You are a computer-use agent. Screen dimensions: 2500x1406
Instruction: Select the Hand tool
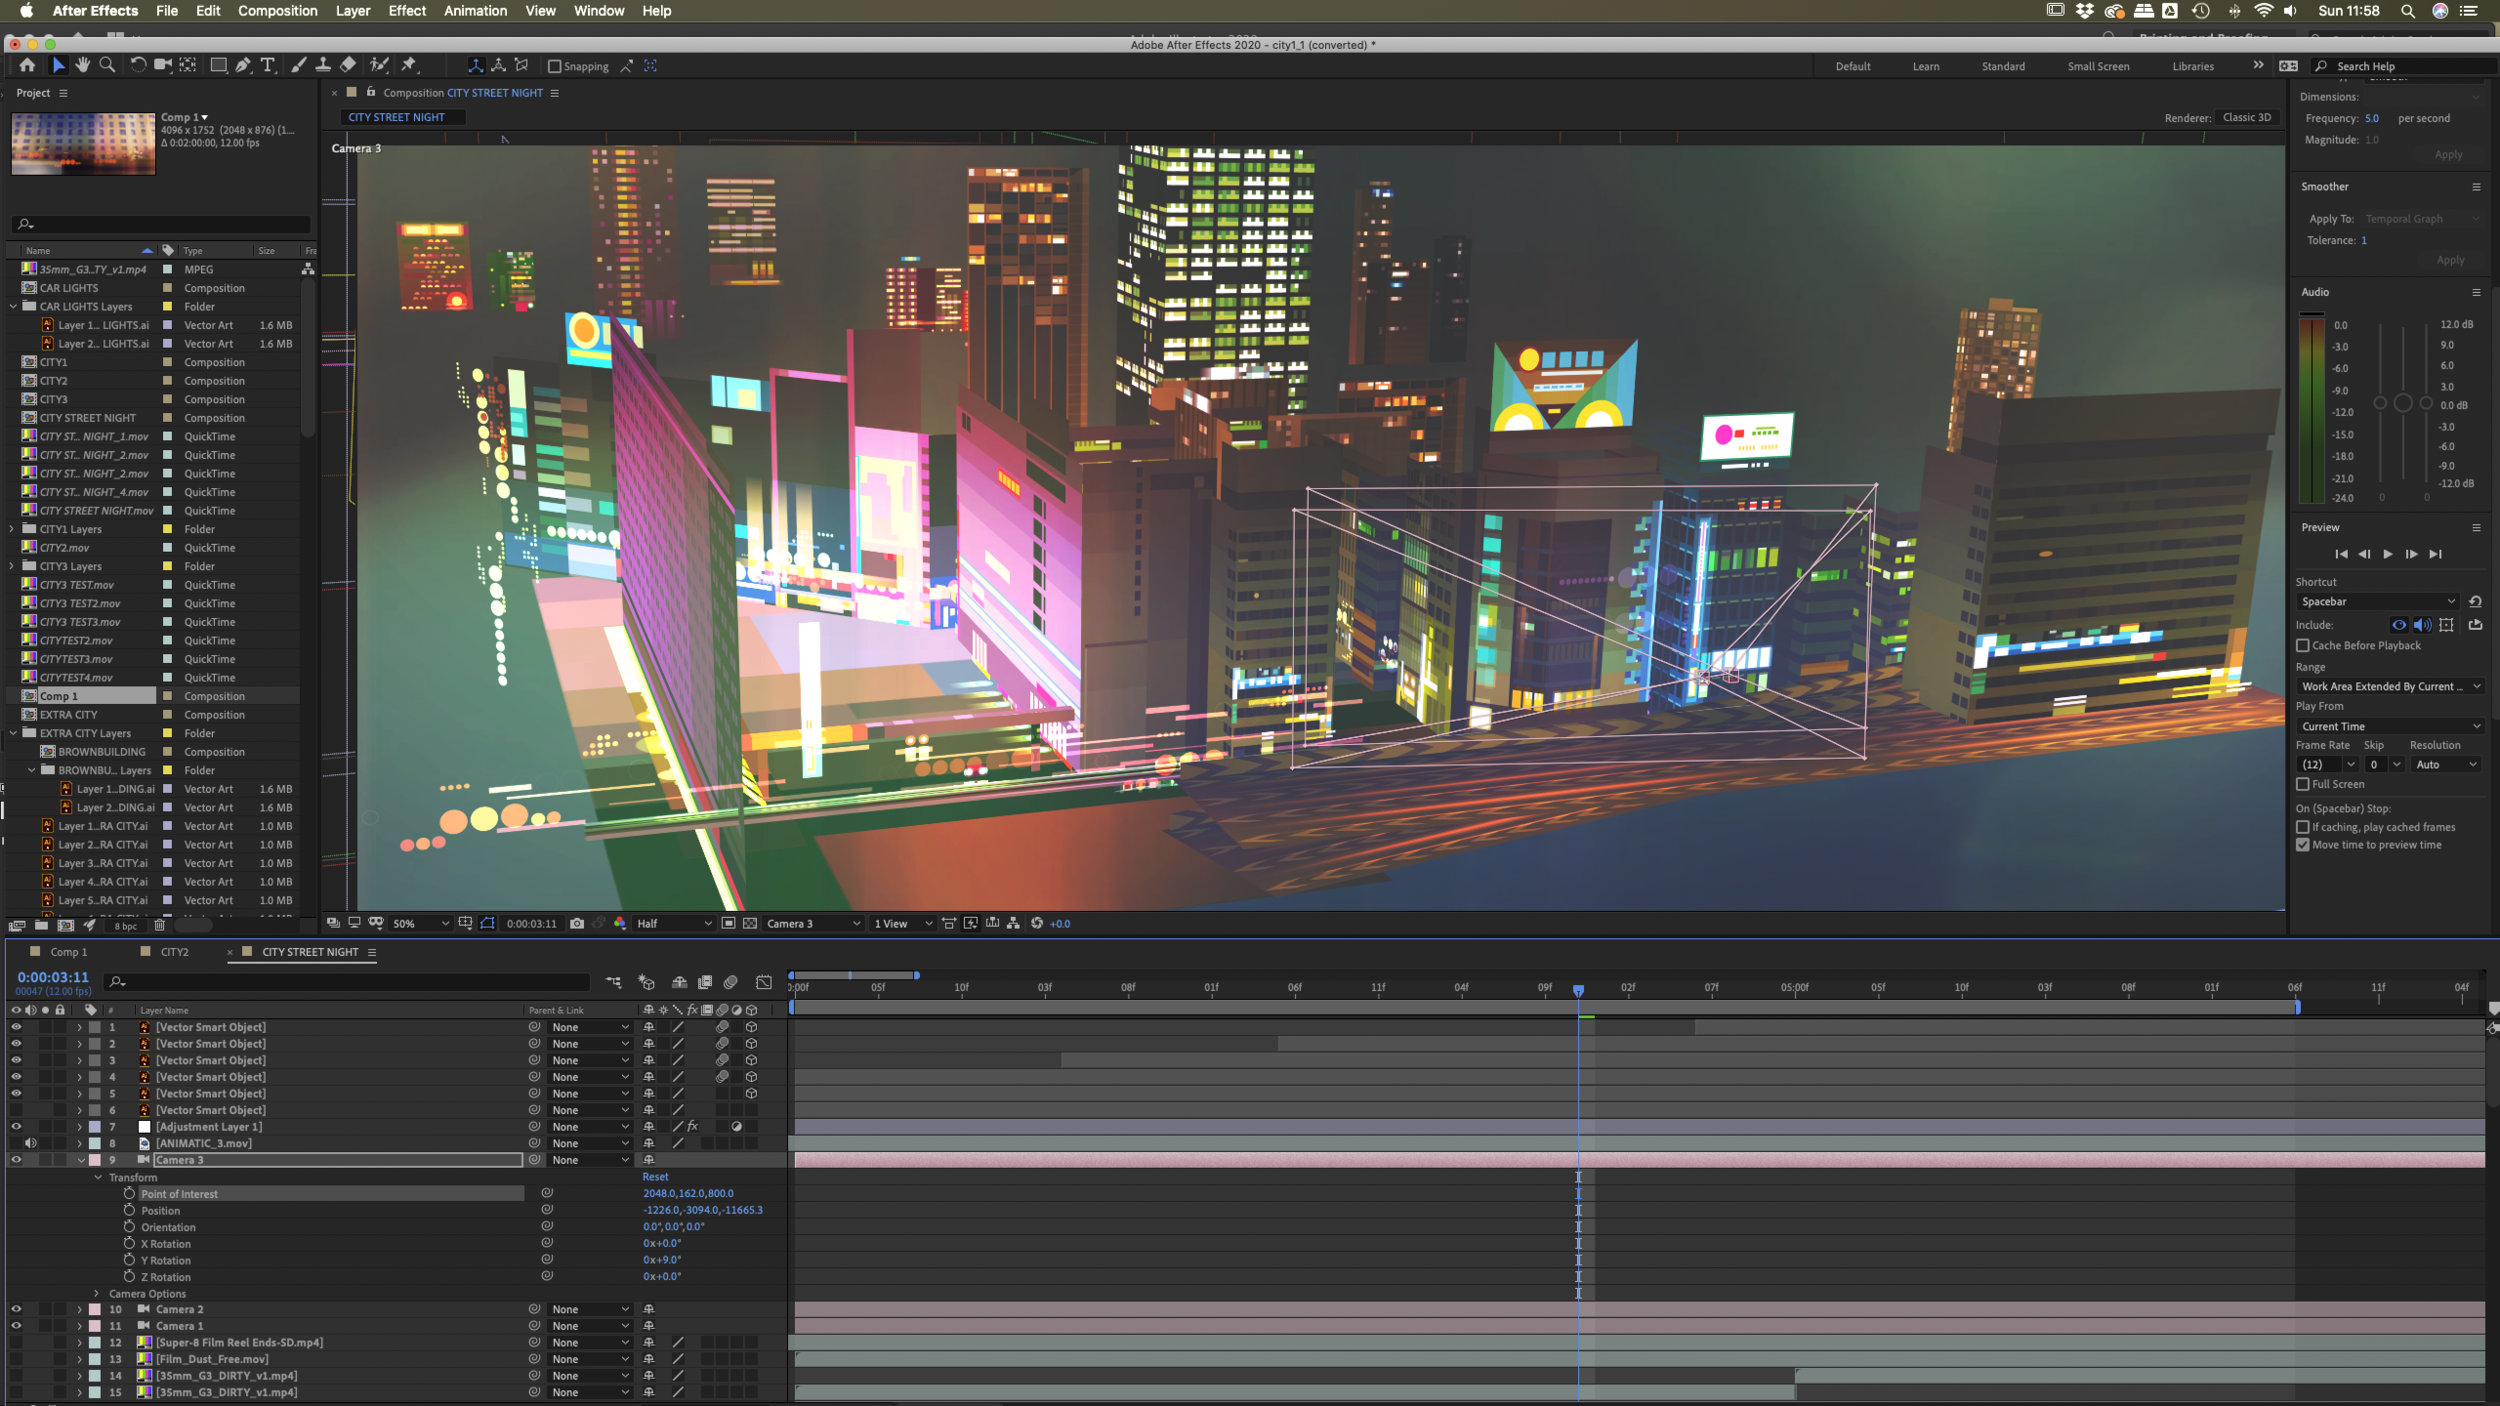82,65
